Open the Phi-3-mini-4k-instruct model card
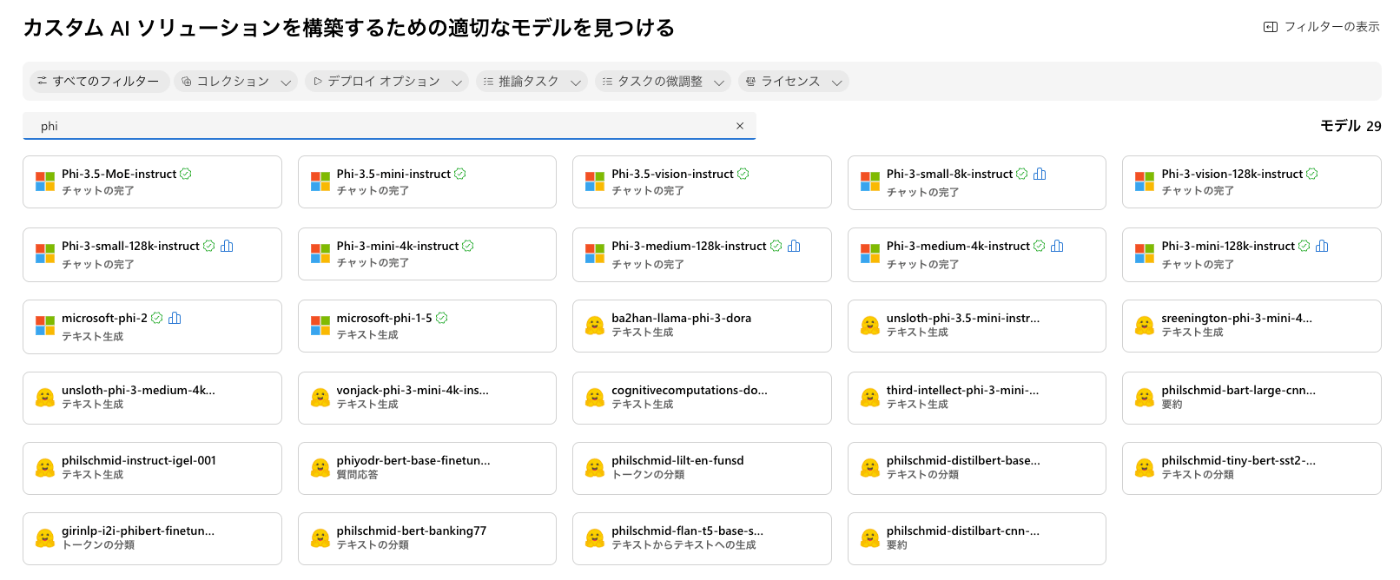The height and width of the screenshot is (580, 1400). 427,254
